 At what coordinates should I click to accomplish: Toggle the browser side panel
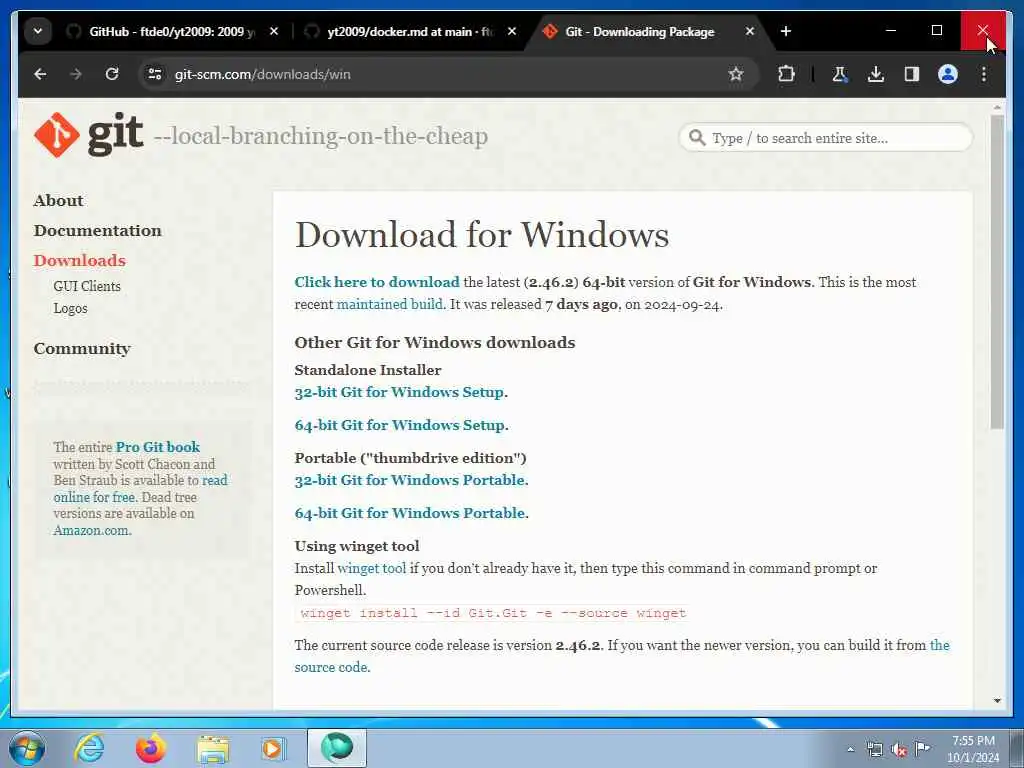point(912,74)
